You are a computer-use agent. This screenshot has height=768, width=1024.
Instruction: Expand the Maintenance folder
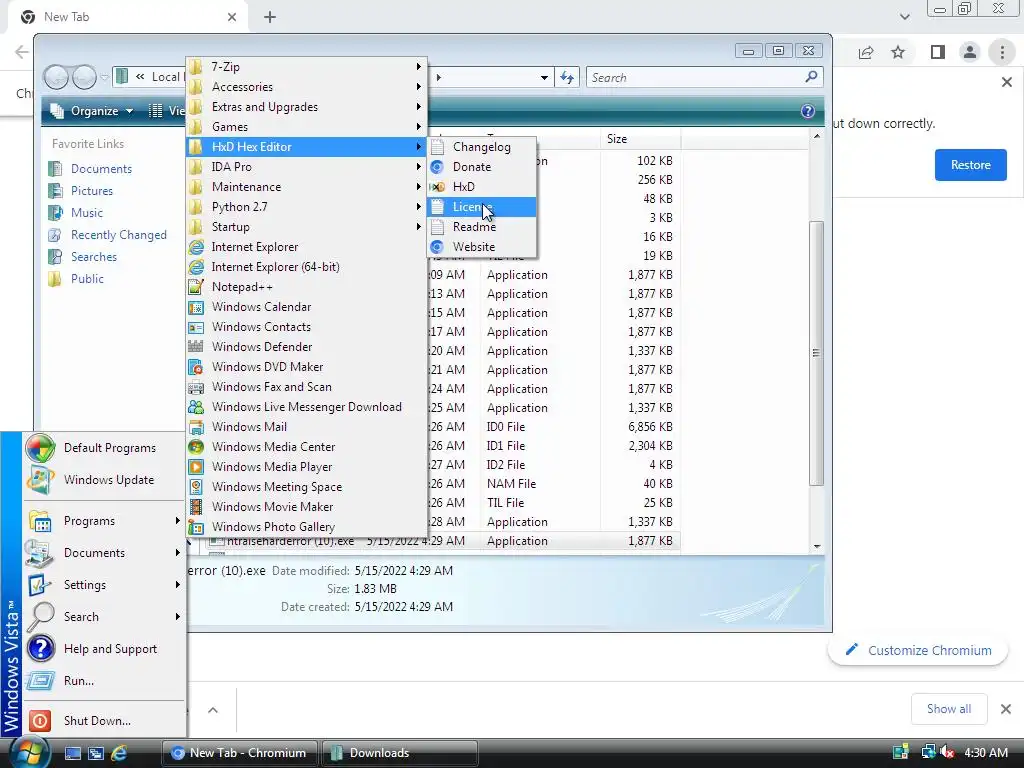(307, 187)
